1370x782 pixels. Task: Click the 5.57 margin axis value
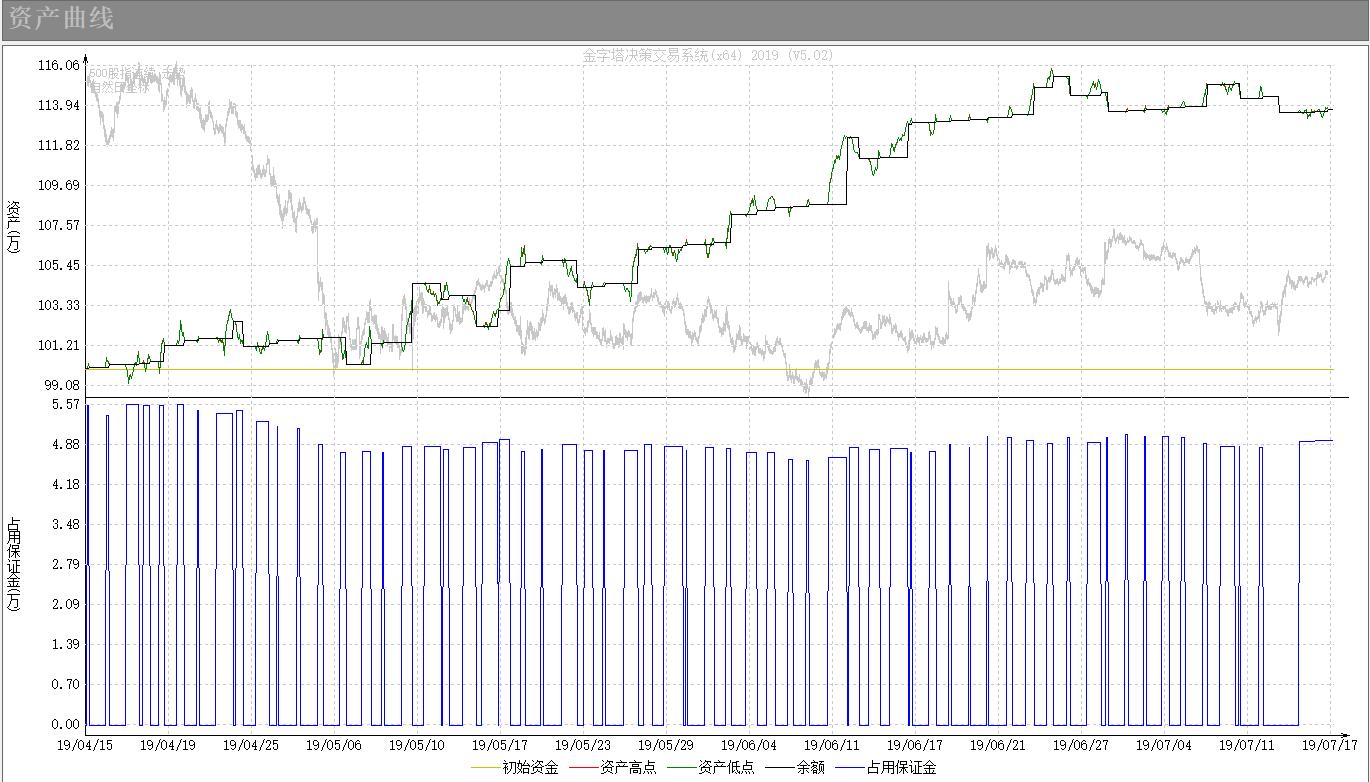click(66, 404)
